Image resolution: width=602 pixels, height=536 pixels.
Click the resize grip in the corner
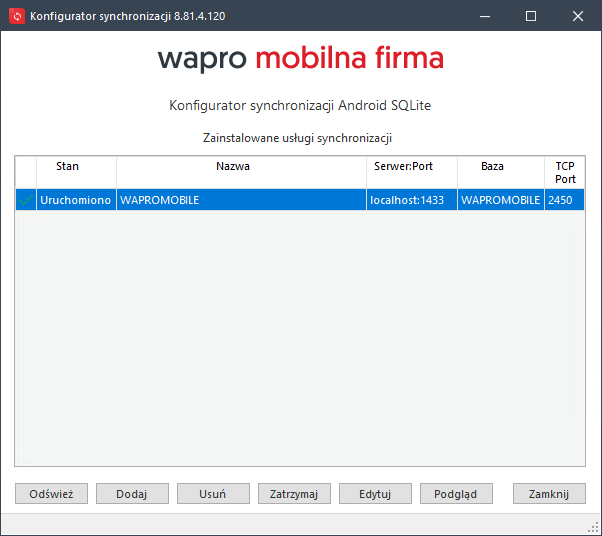click(x=593, y=527)
